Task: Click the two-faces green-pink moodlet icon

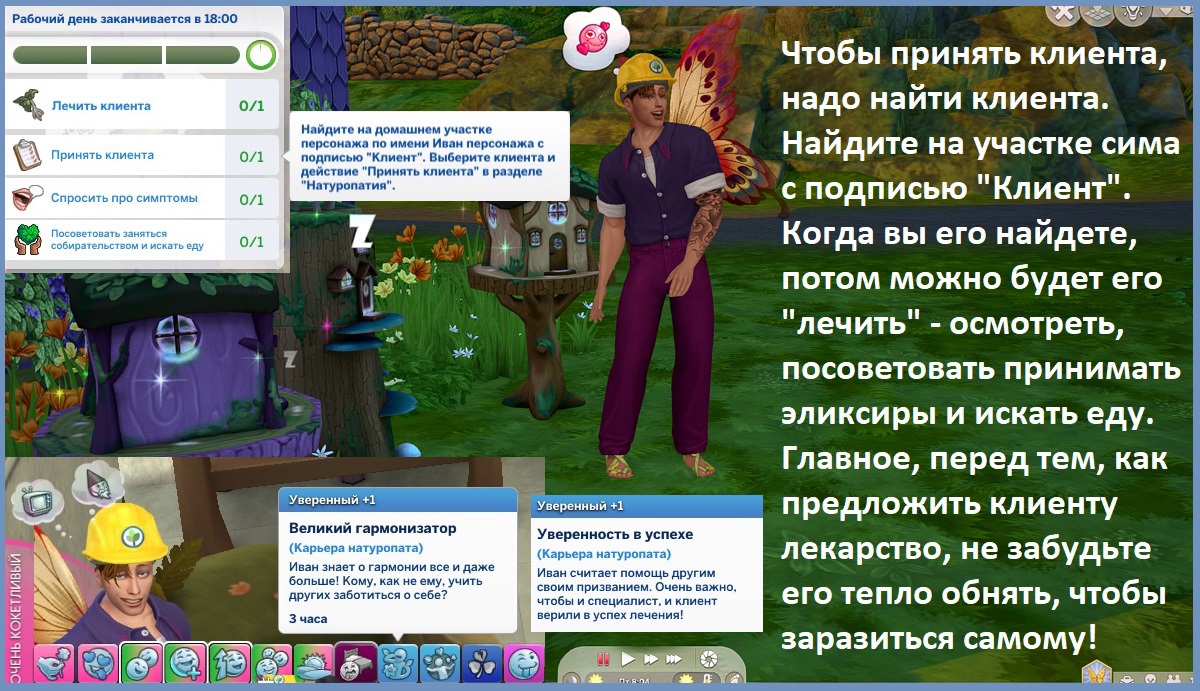Action: 140,664
